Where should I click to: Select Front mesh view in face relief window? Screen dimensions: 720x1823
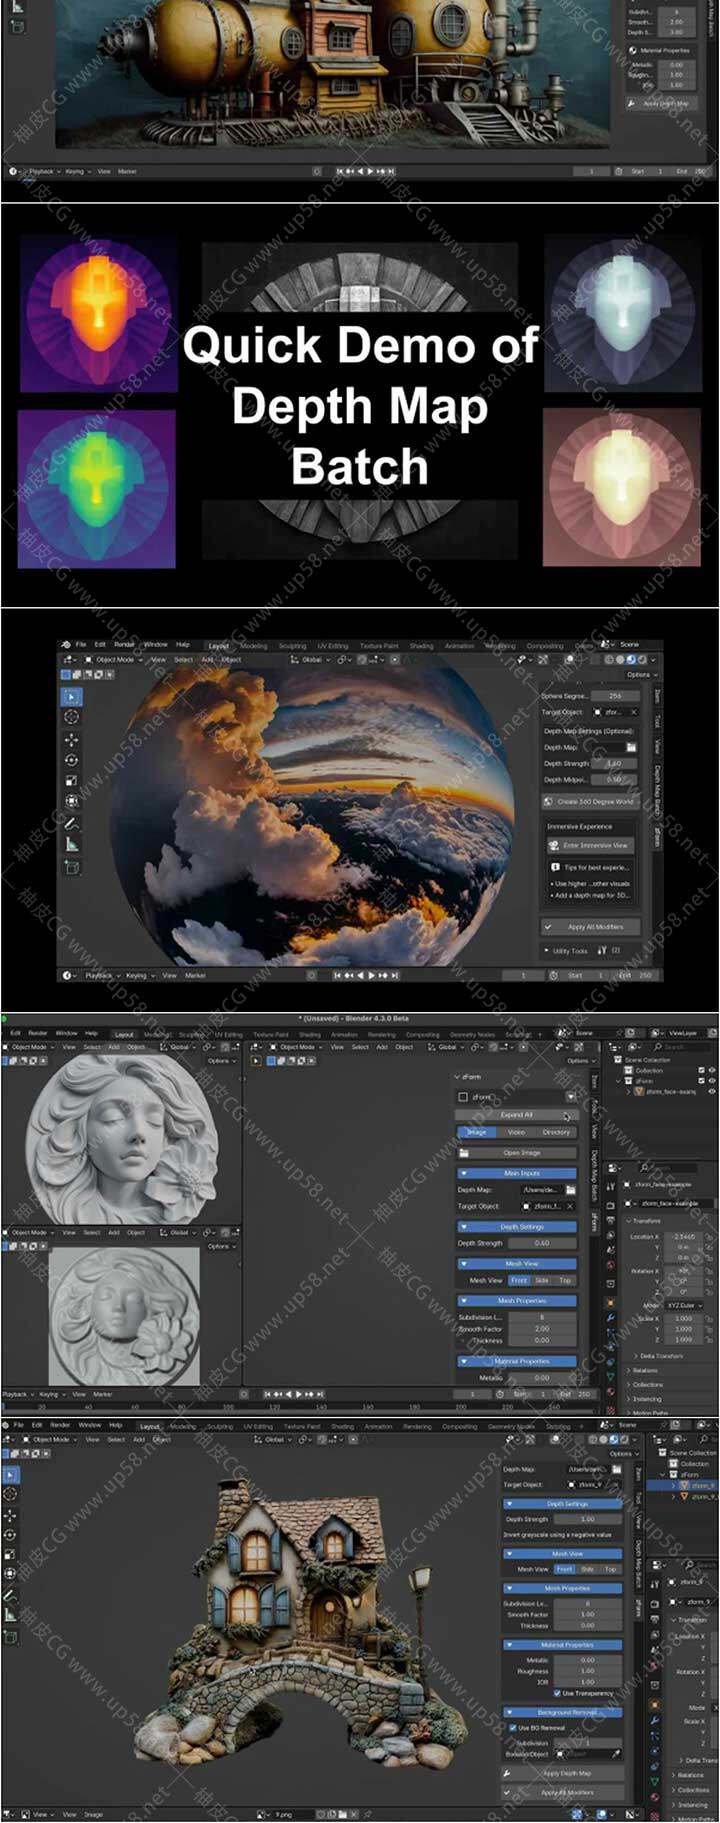[x=519, y=1280]
